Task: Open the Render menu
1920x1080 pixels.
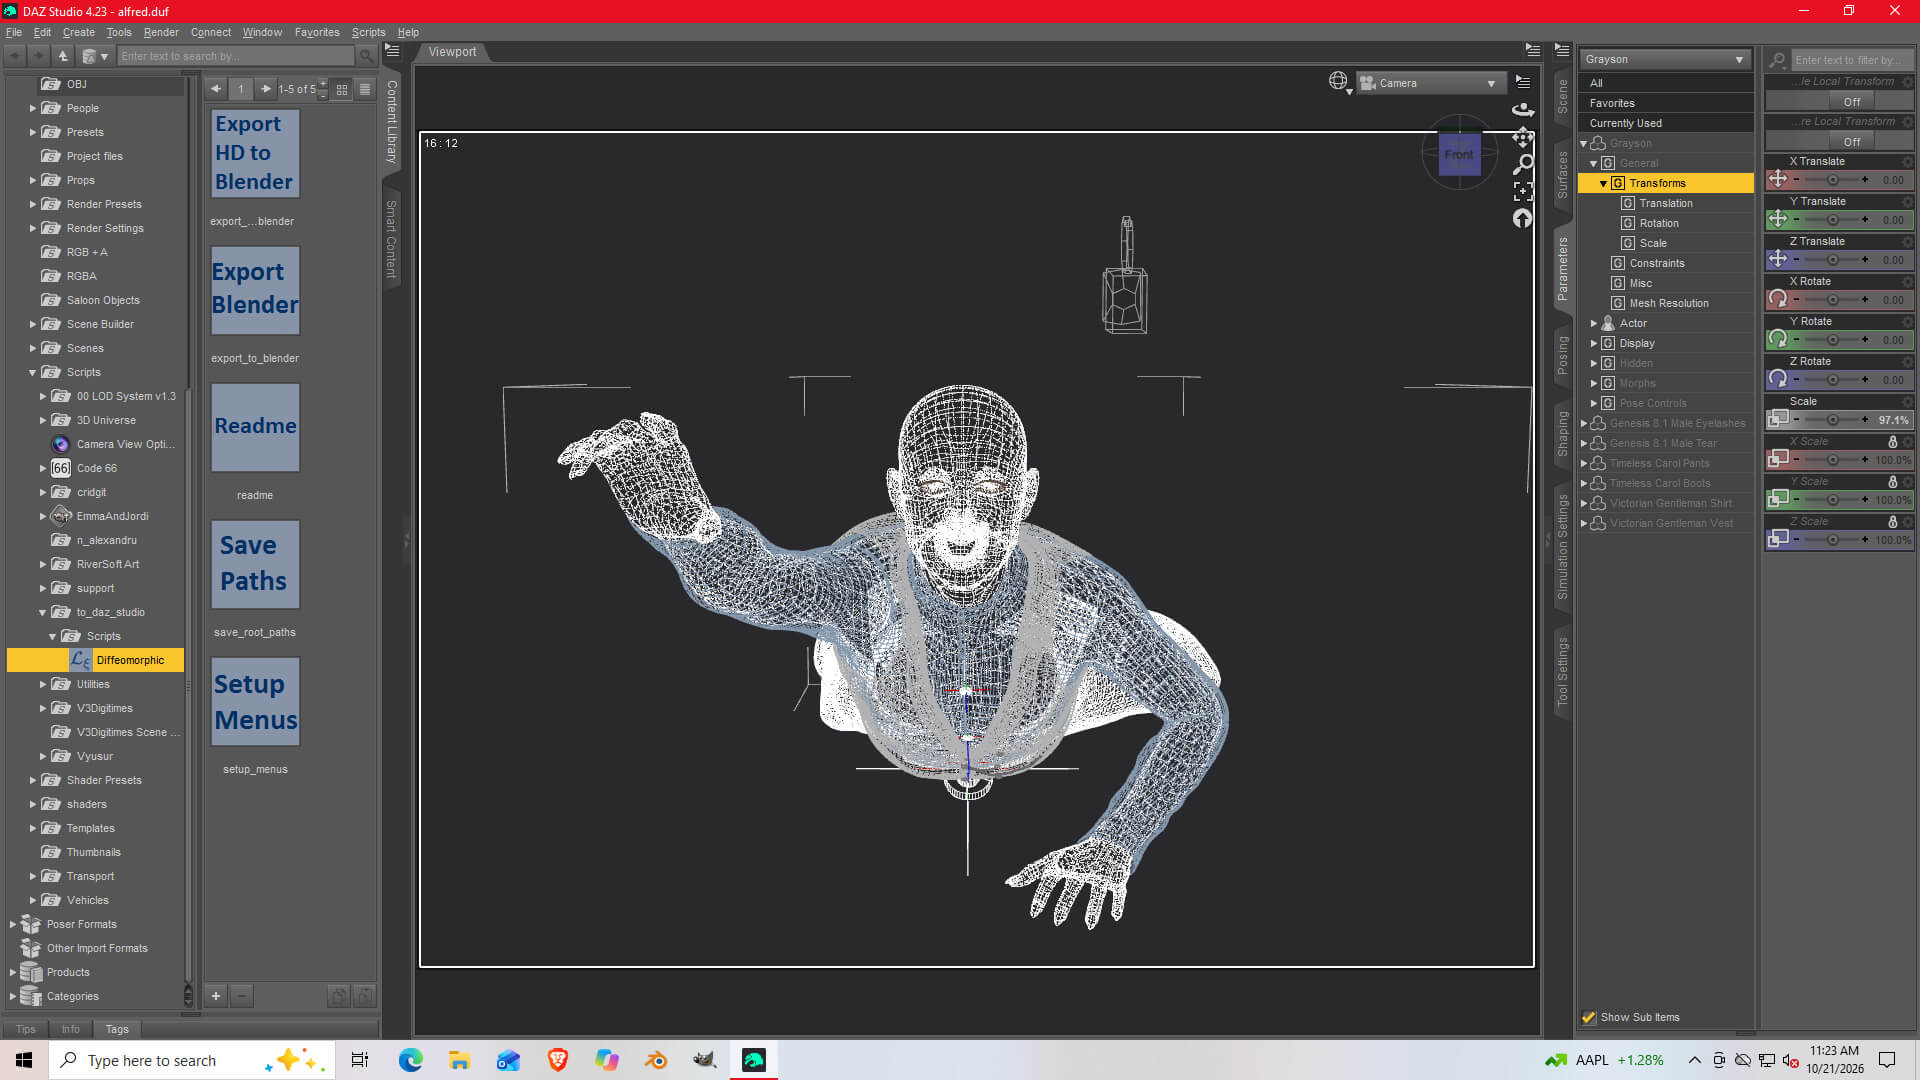Action: coord(161,32)
